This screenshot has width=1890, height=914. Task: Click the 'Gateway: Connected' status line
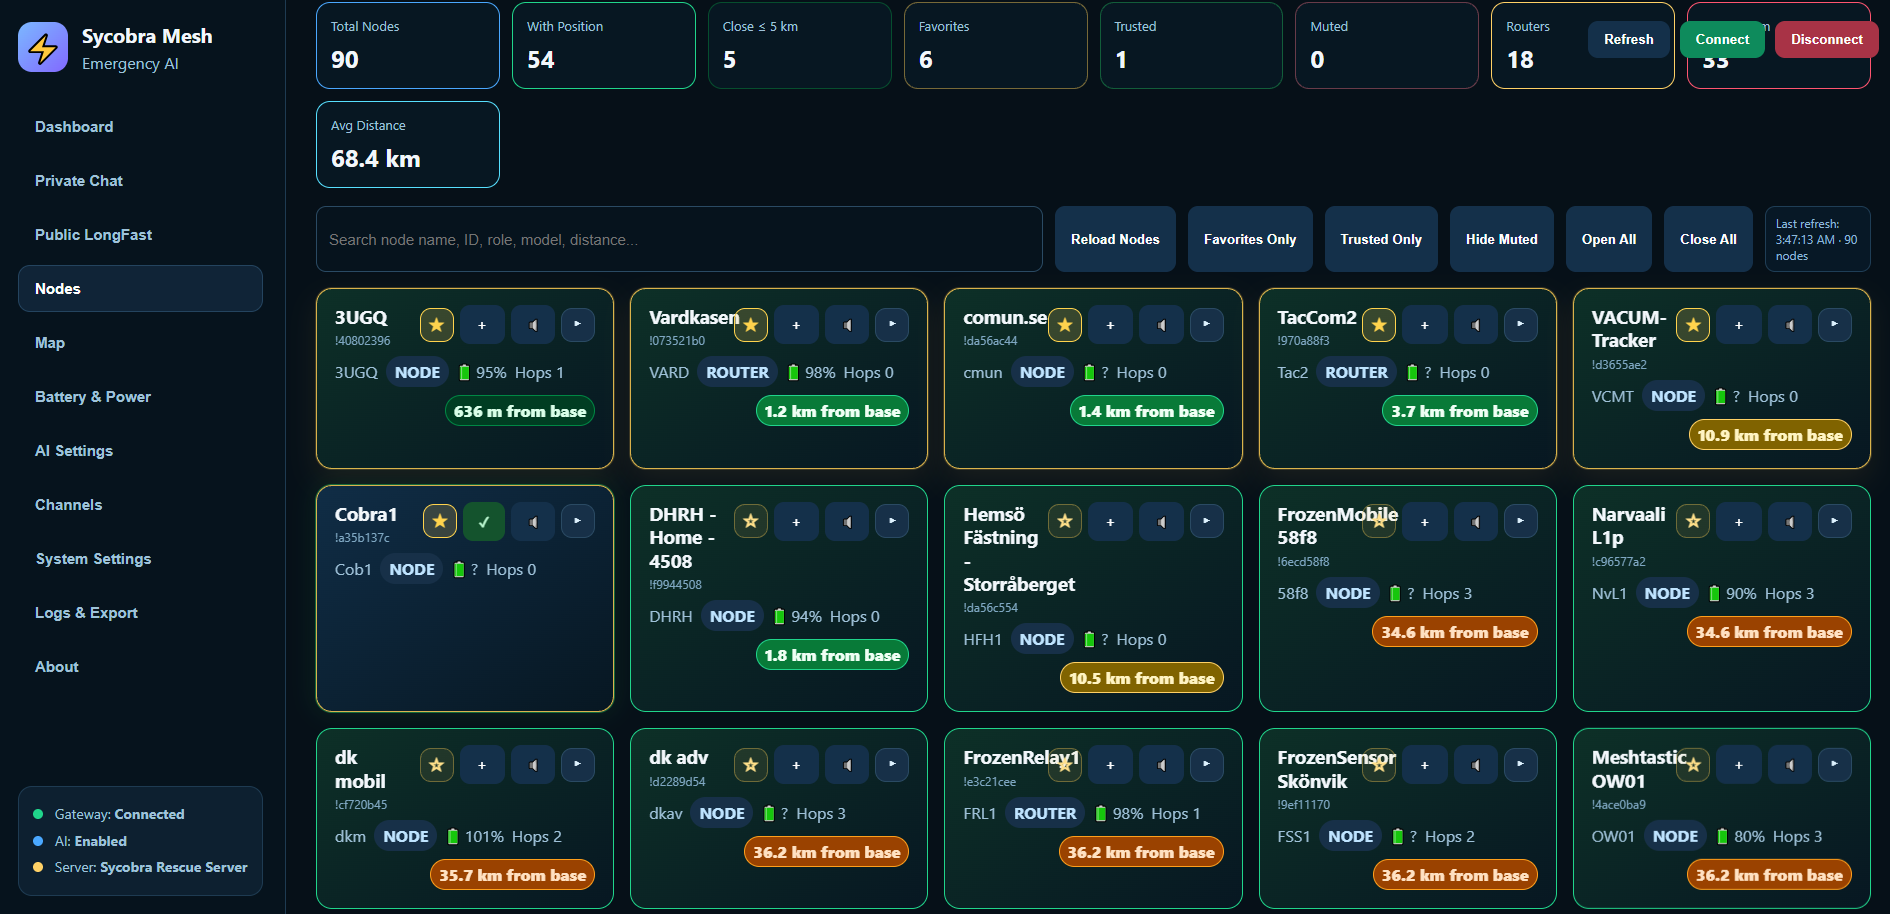(x=119, y=814)
